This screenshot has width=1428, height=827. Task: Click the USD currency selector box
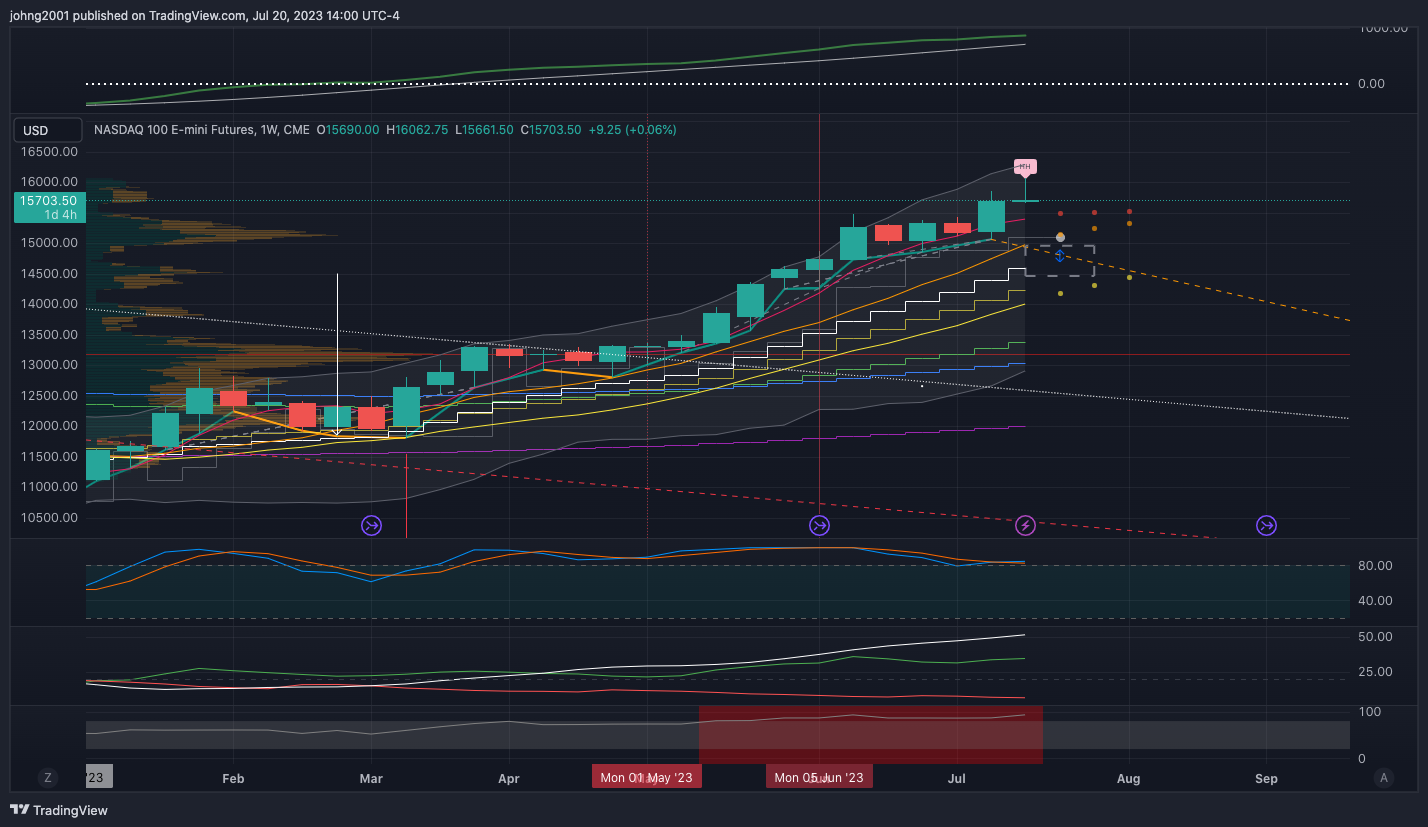click(x=49, y=131)
